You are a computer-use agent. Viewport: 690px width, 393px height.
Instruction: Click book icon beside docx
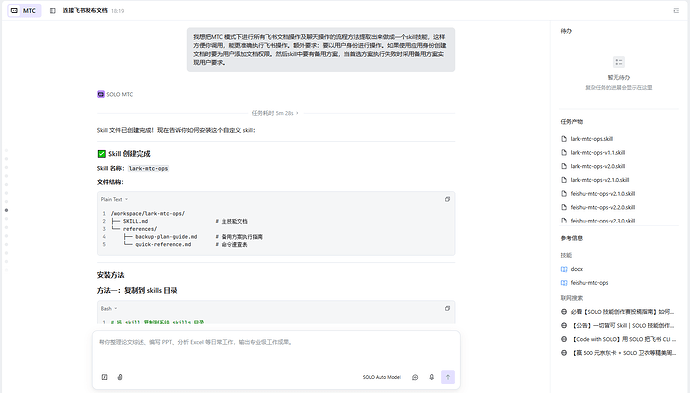click(x=564, y=269)
